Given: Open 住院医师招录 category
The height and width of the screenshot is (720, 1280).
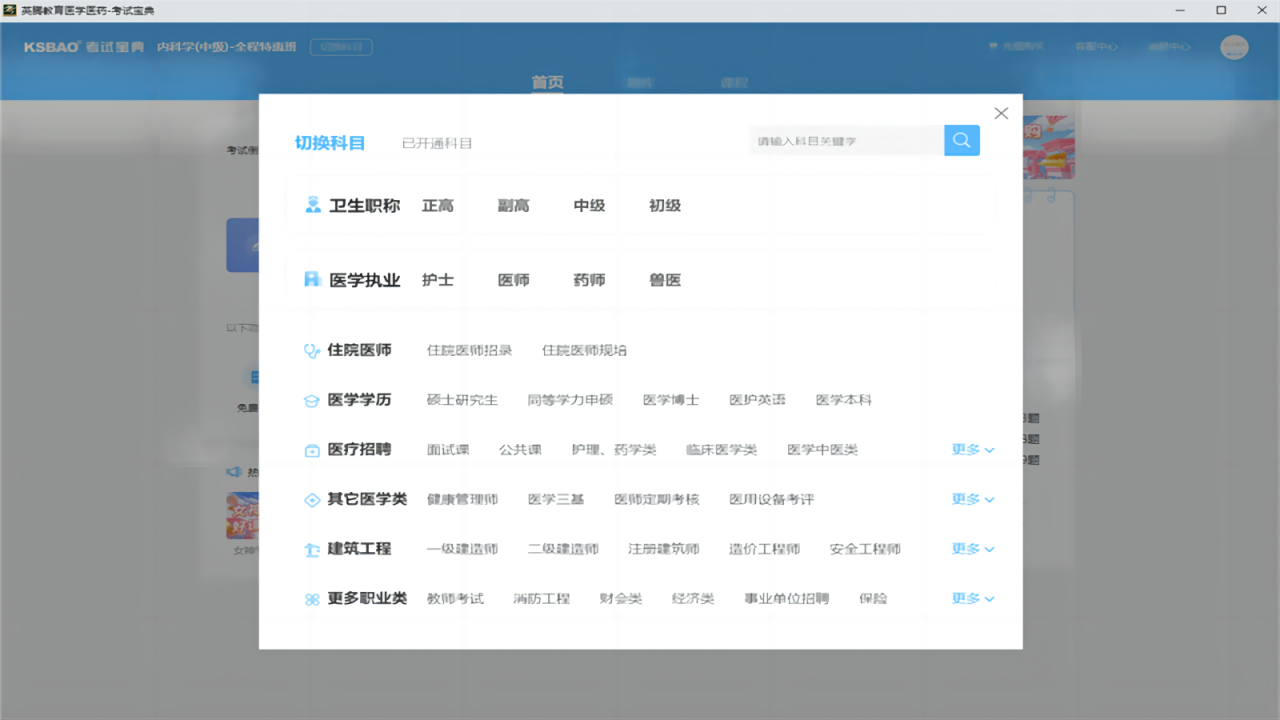Looking at the screenshot, I should pos(469,350).
